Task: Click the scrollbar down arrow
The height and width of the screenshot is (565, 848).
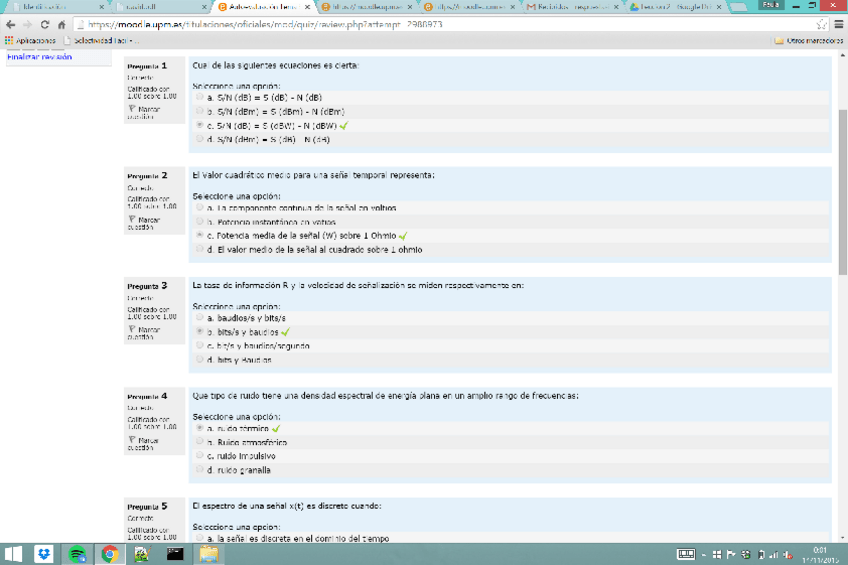Action: pos(843,538)
